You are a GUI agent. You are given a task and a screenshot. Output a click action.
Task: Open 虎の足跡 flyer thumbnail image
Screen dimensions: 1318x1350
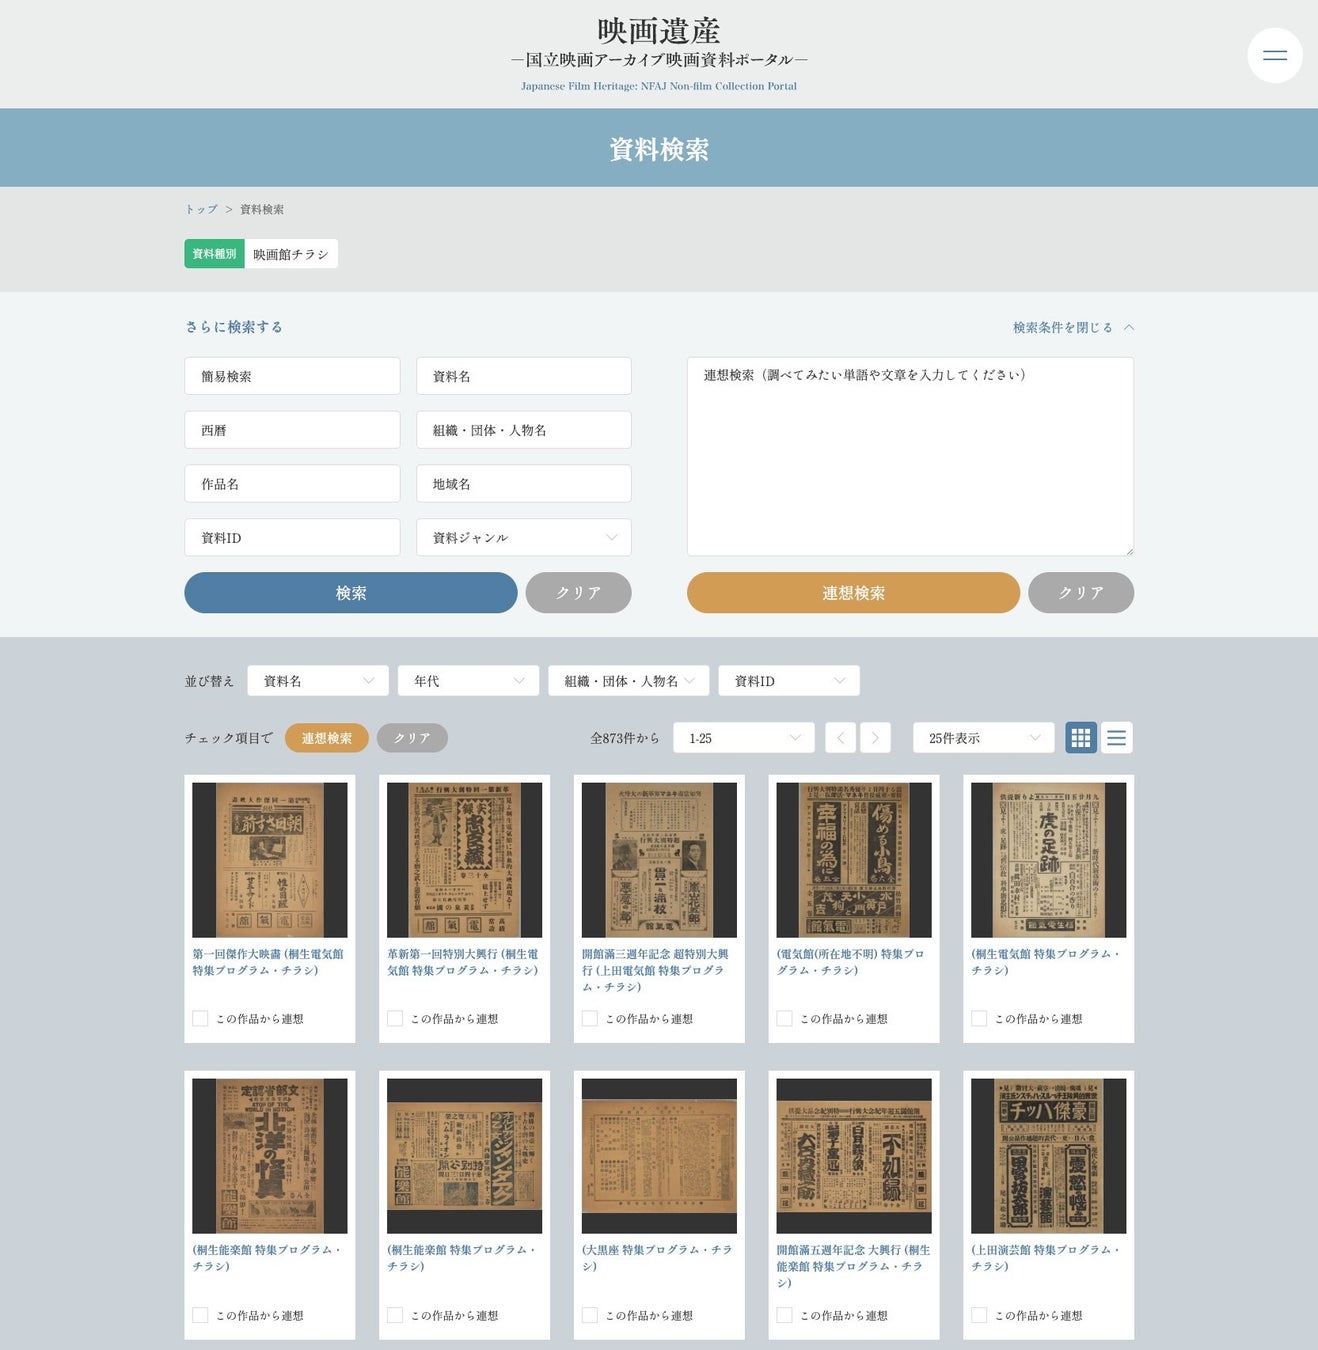1048,860
